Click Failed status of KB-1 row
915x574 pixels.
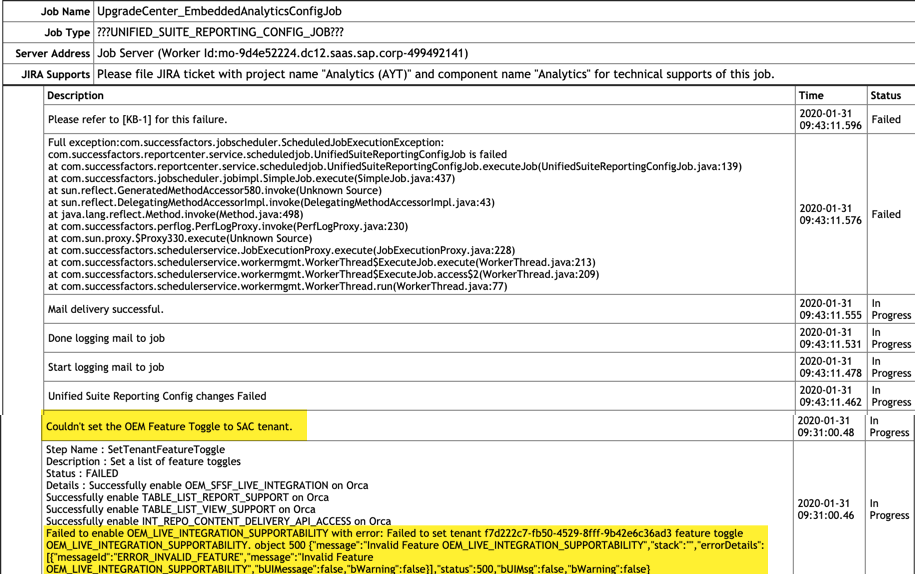[886, 119]
